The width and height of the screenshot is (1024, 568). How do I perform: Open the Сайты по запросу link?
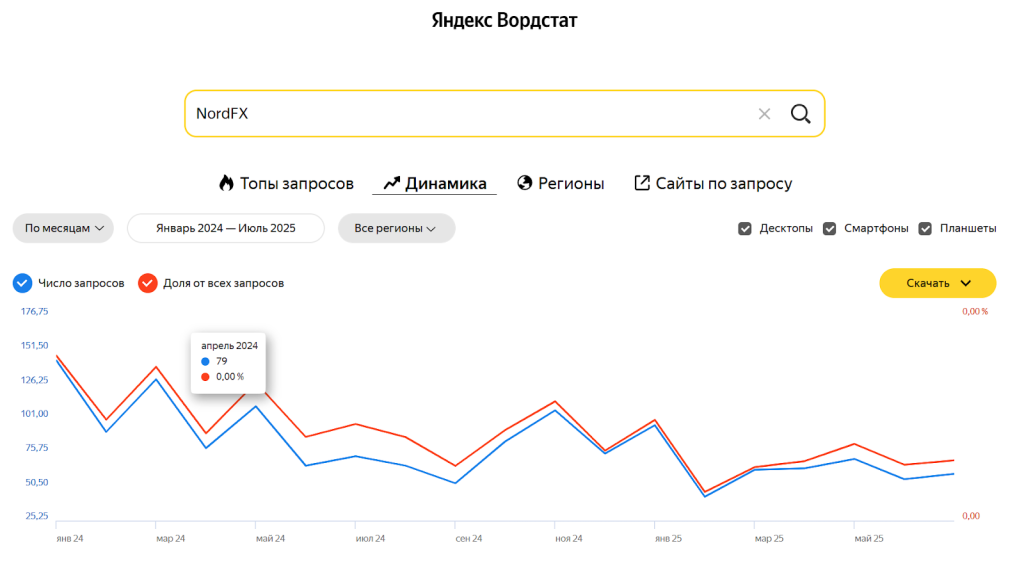tap(724, 183)
